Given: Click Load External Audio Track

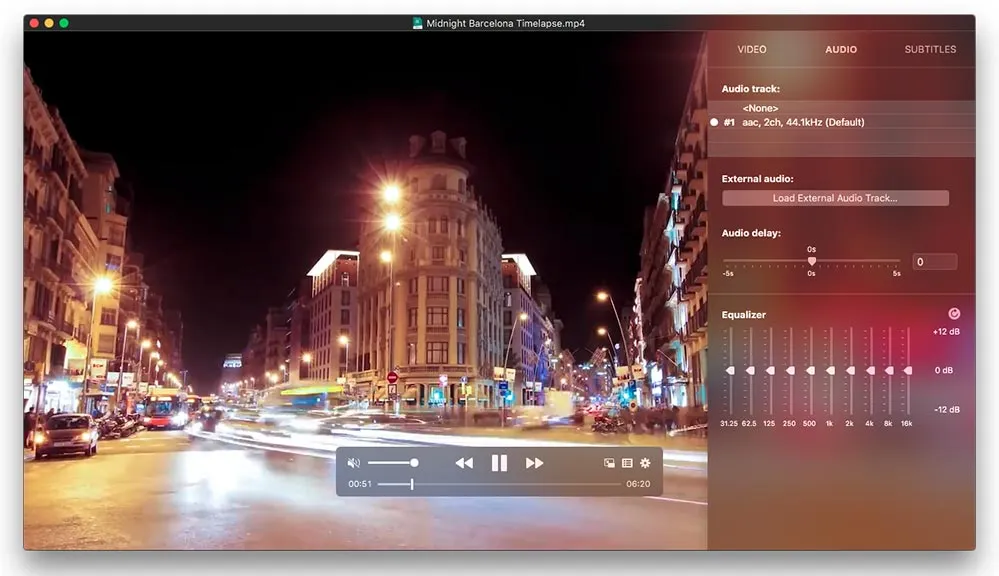Looking at the screenshot, I should [x=837, y=198].
